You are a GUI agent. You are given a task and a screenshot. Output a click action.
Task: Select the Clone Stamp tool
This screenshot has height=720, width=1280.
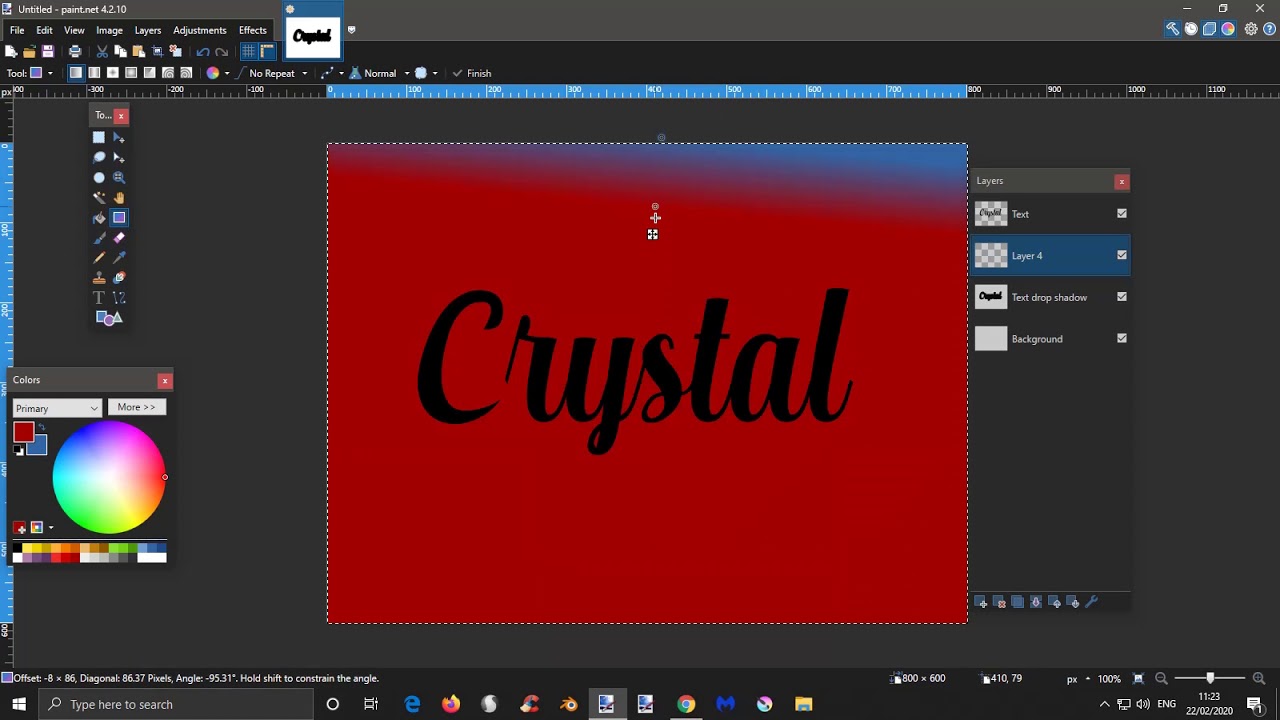(99, 278)
